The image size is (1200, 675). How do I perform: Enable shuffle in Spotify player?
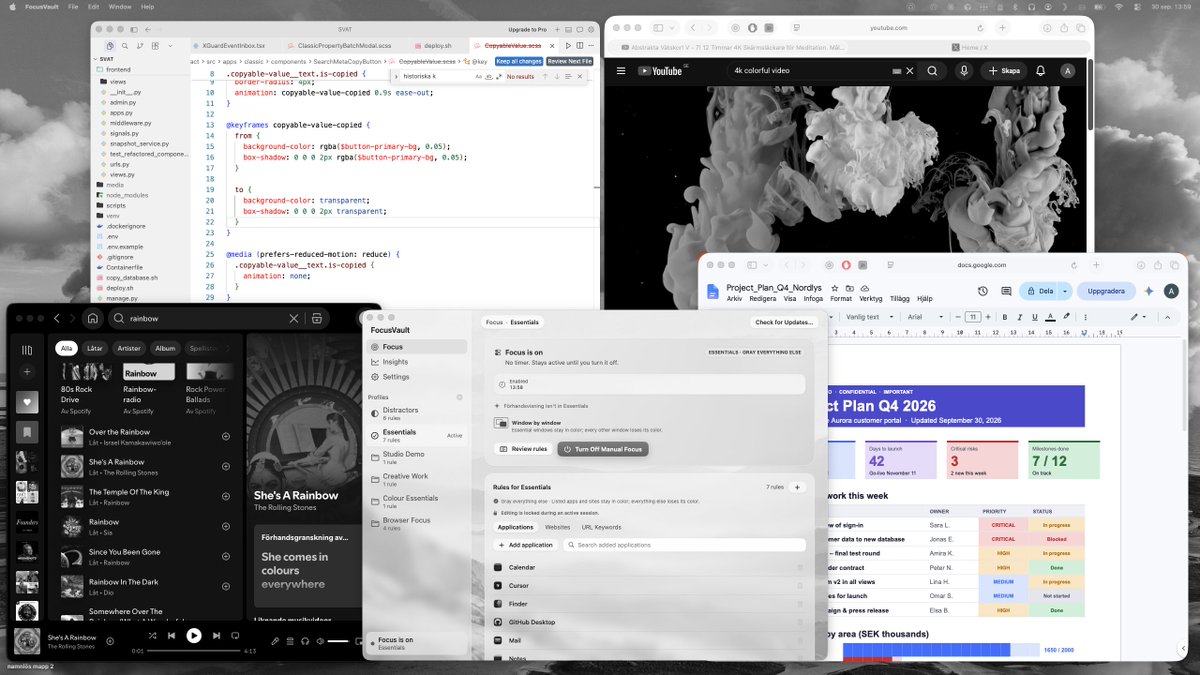point(152,635)
